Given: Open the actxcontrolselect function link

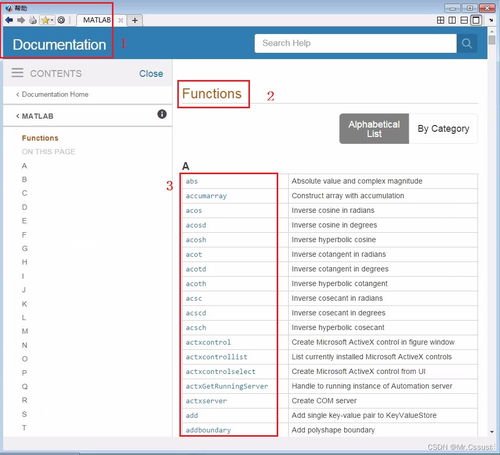Looking at the screenshot, I should click(220, 372).
